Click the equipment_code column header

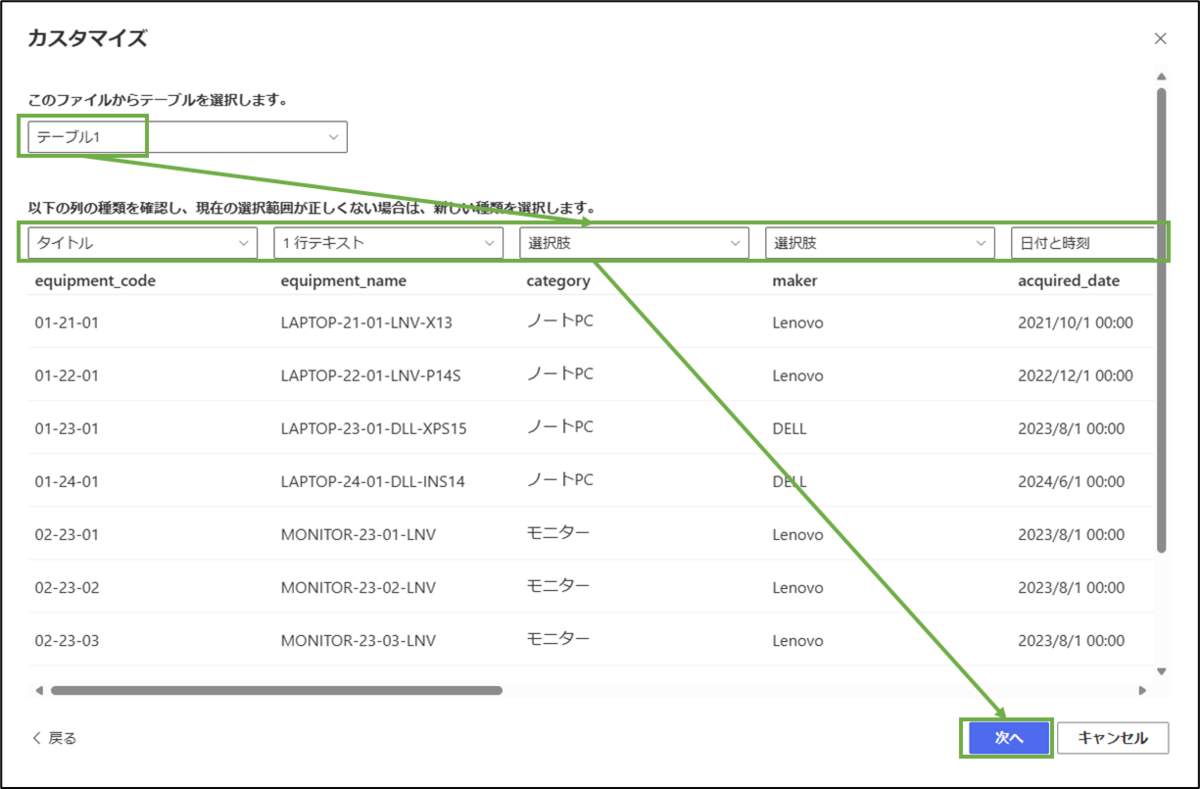95,281
